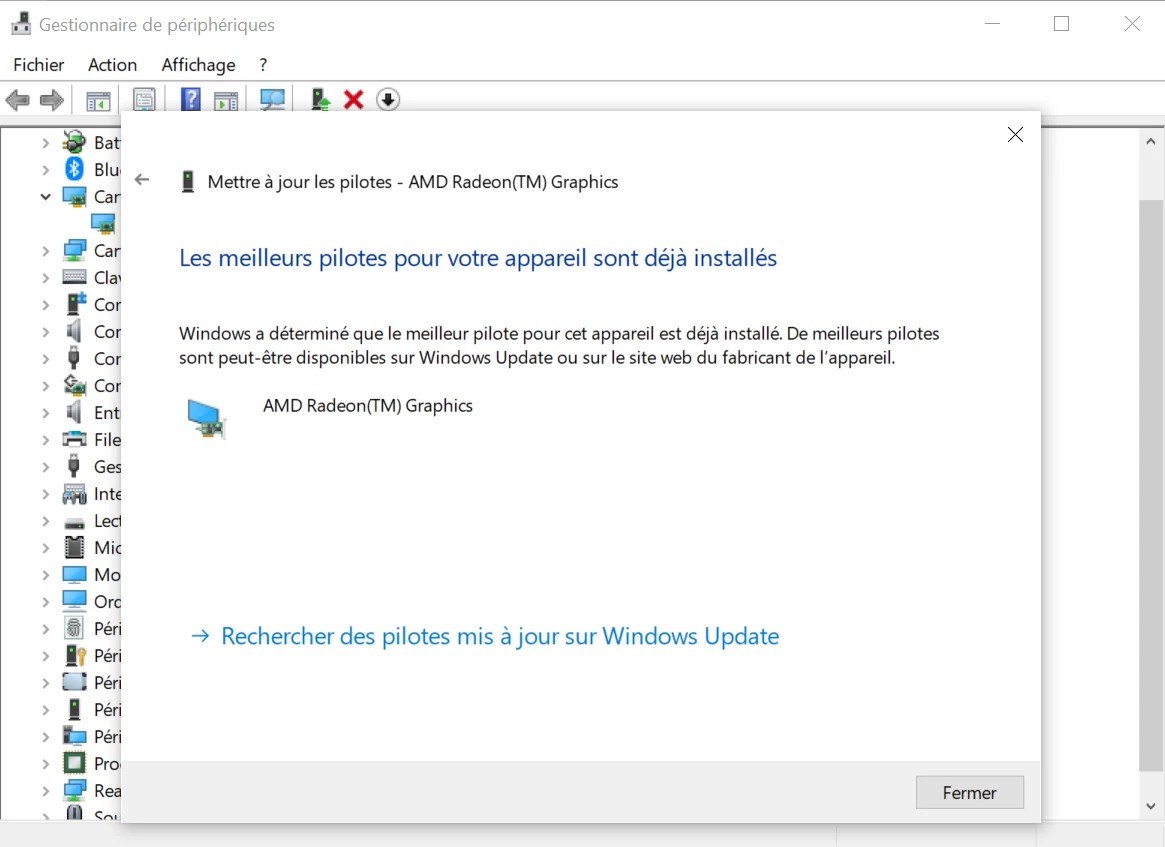Image resolution: width=1165 pixels, height=847 pixels.
Task: Expand the Ent audio inputs node
Action: (45, 412)
